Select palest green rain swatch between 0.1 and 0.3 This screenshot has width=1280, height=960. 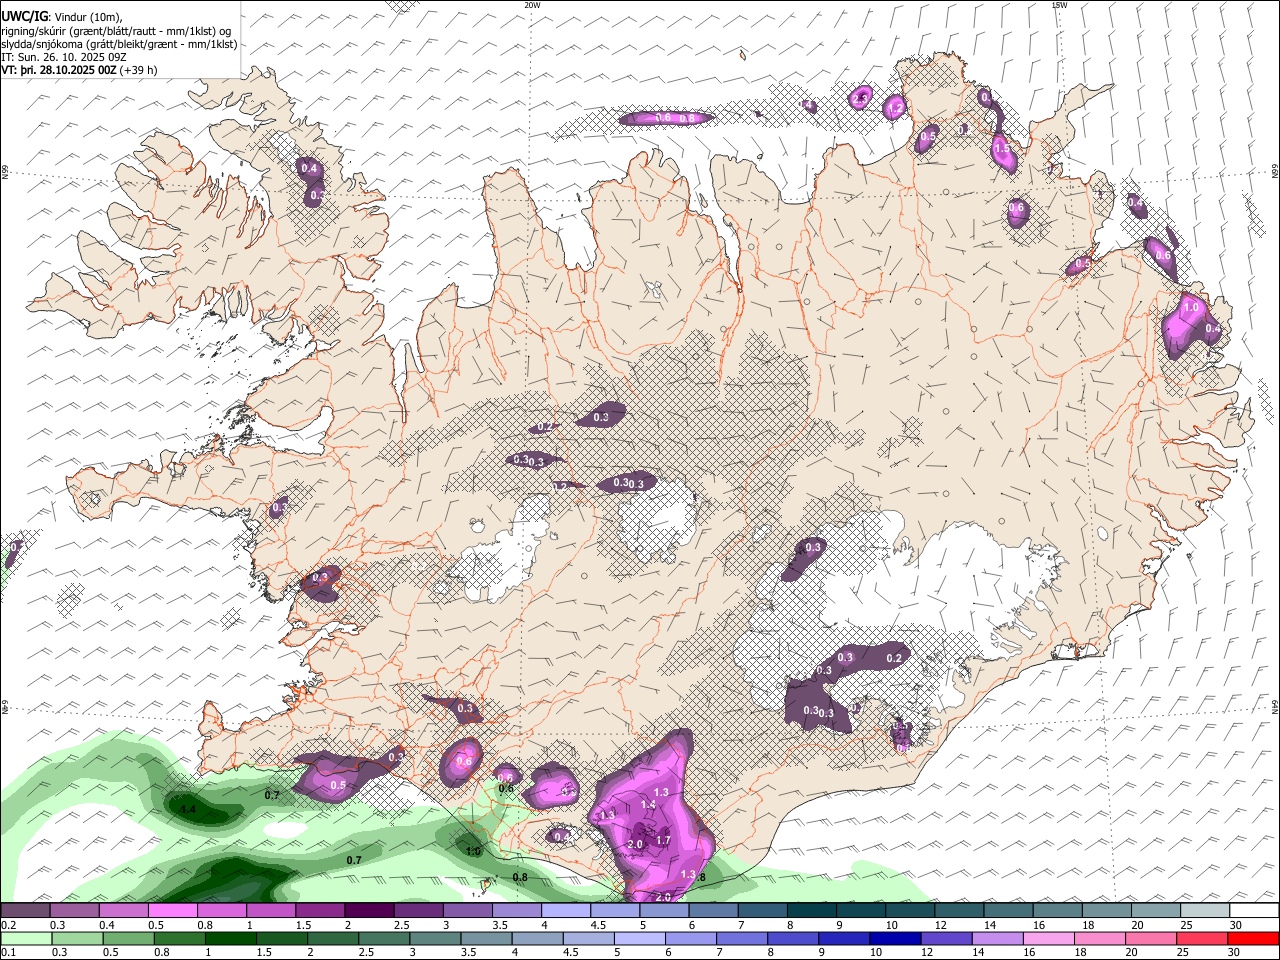pyautogui.click(x=25, y=938)
